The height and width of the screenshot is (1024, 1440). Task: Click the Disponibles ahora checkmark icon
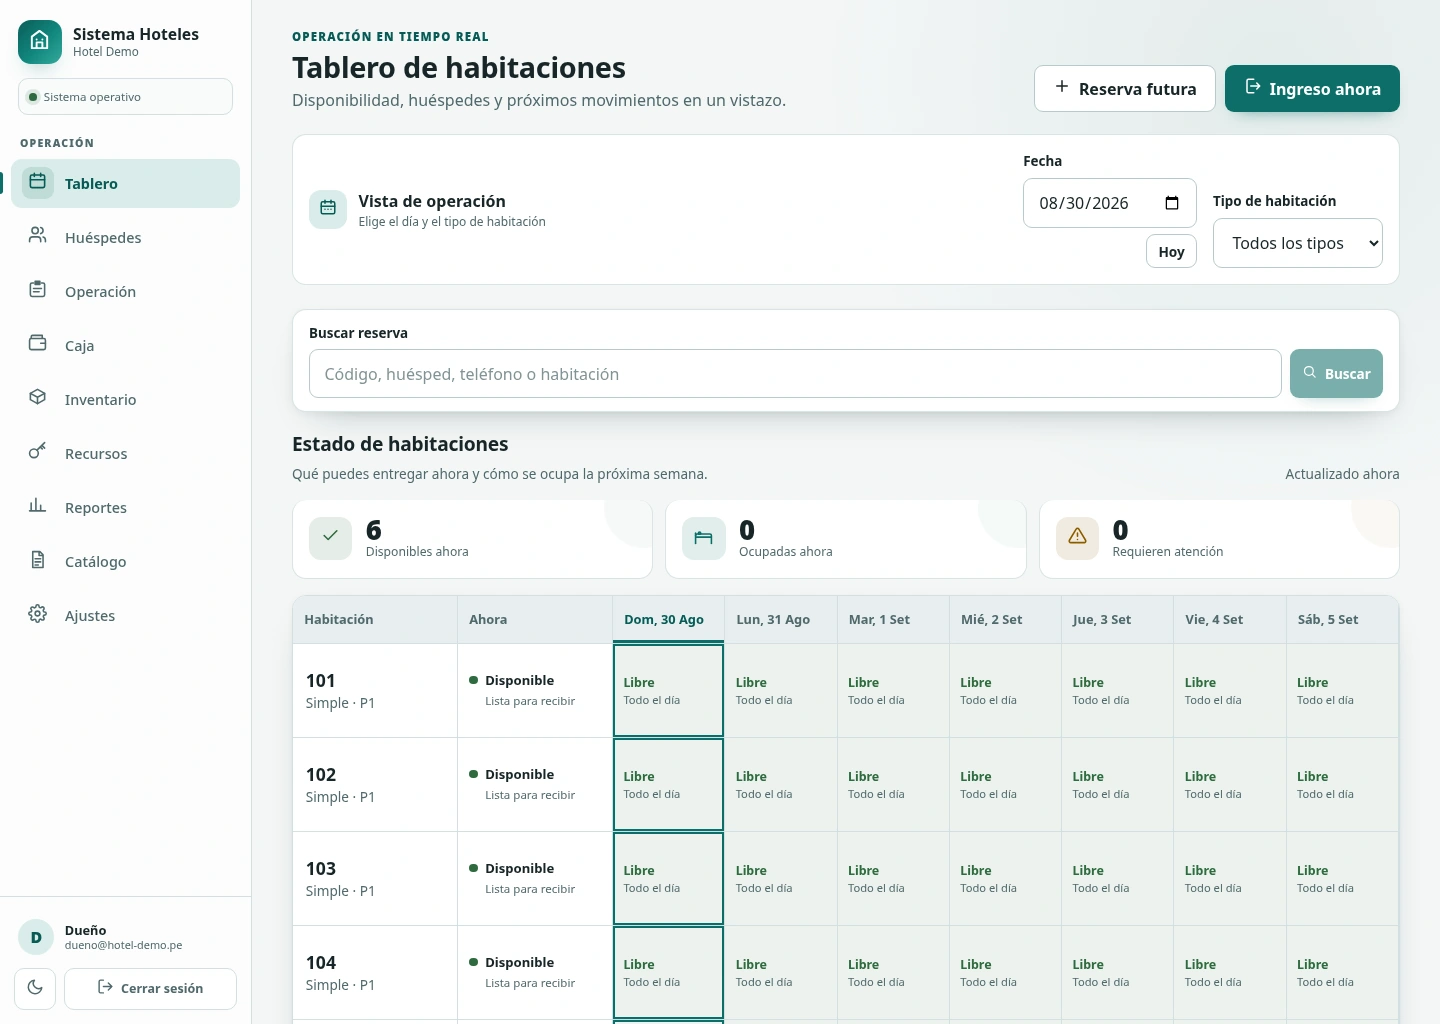click(x=330, y=537)
